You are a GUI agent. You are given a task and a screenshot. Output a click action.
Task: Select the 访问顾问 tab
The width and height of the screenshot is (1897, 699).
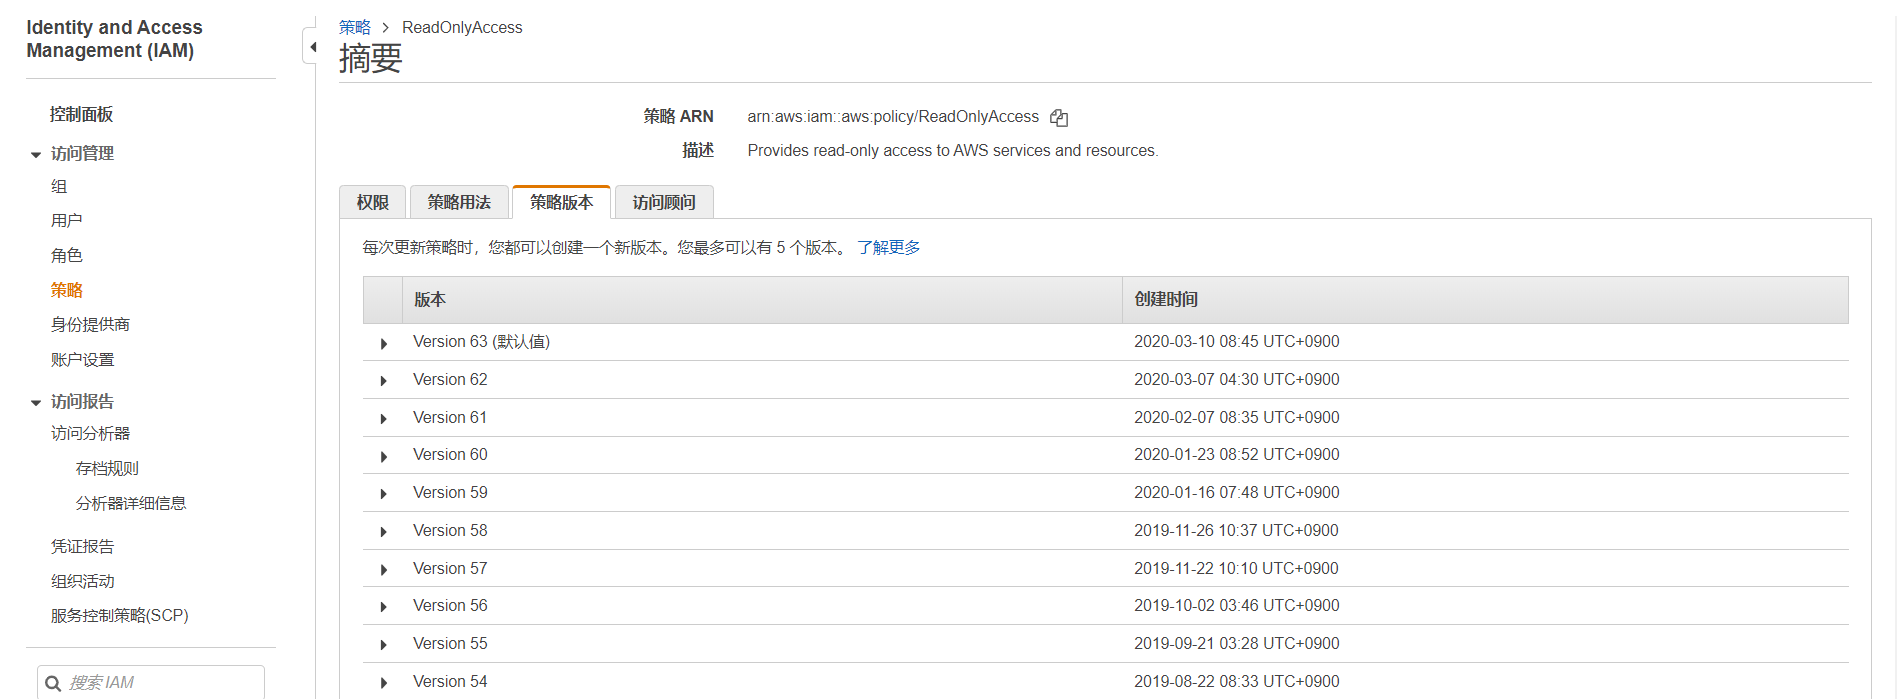point(663,202)
